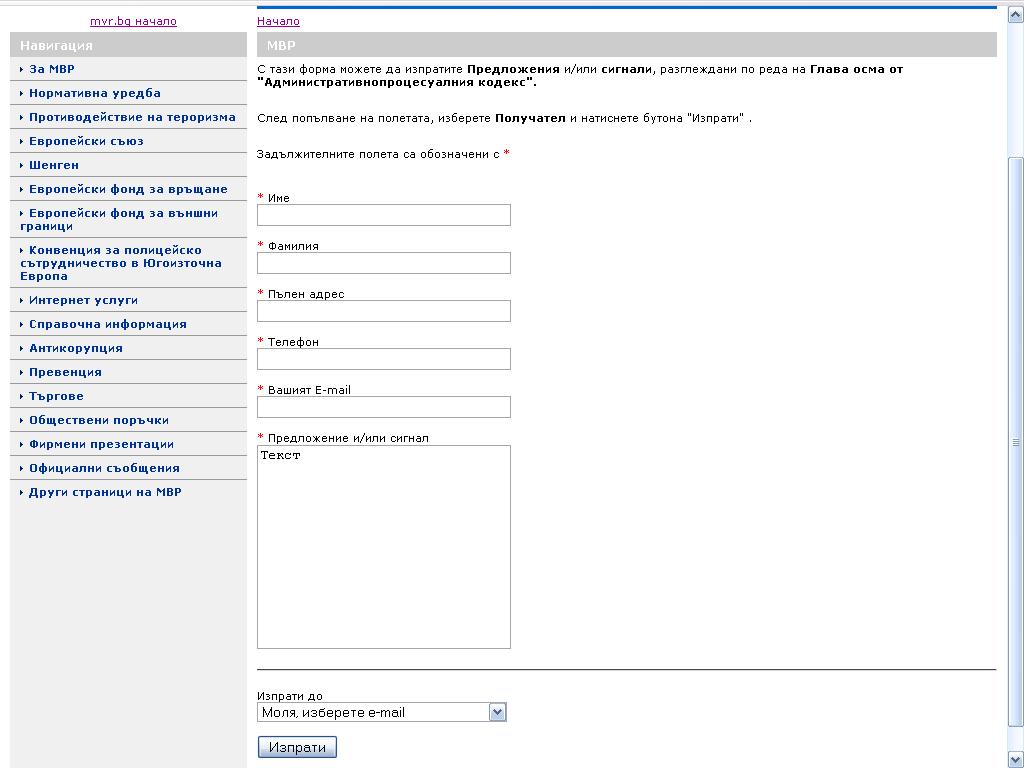Go to 'Шенген' navigation item

(54, 165)
